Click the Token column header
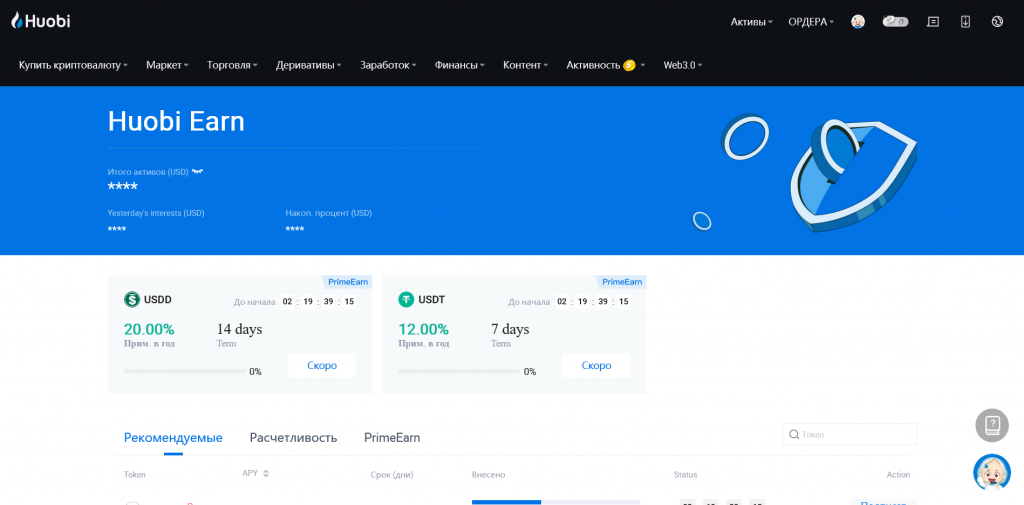 click(x=135, y=475)
